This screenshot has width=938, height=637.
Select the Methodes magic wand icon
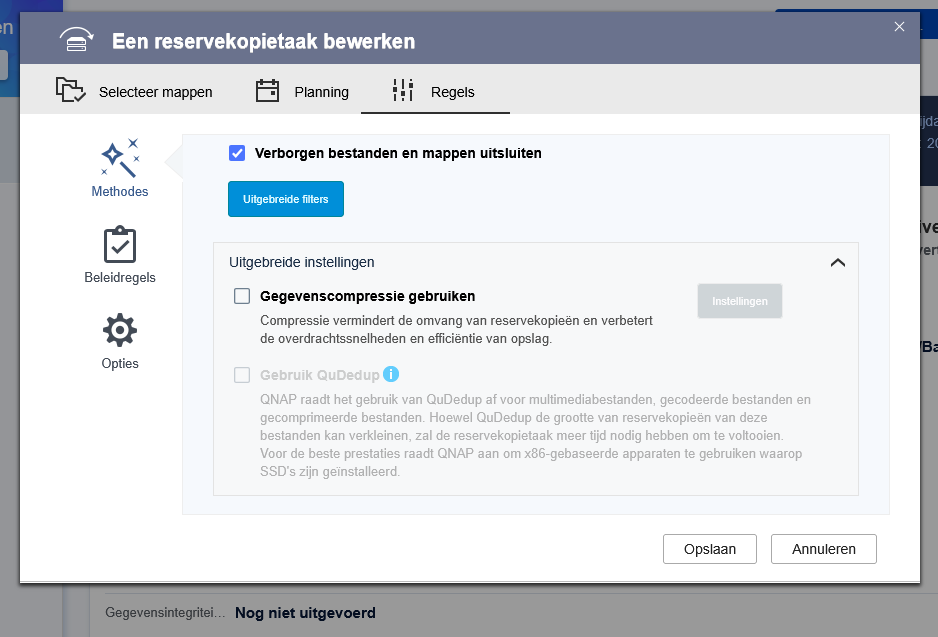tap(120, 158)
